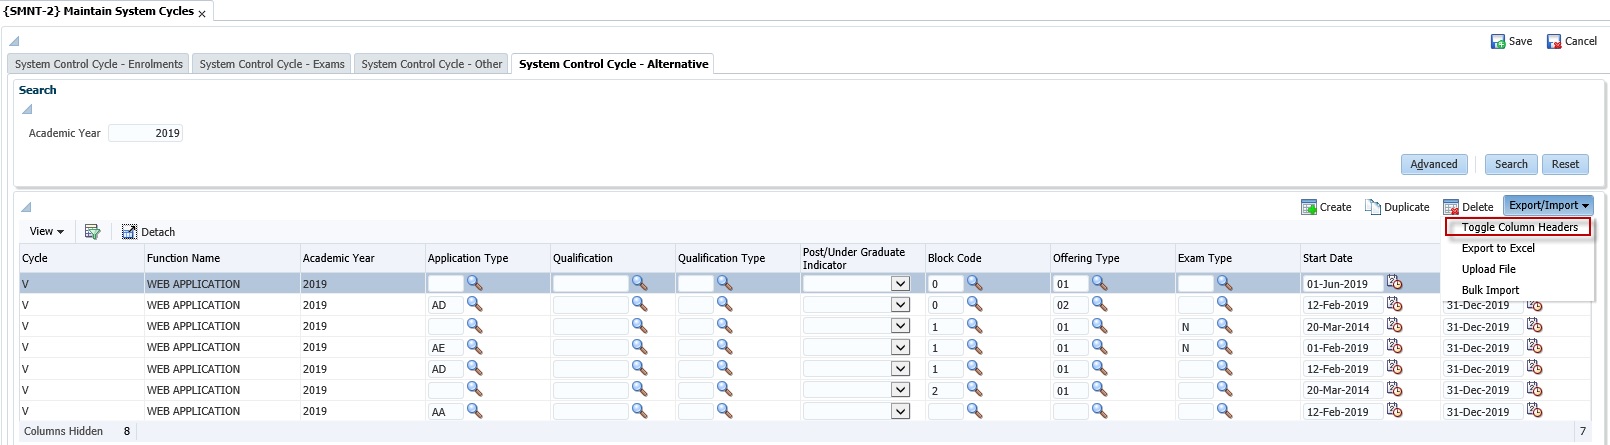
Task: Click export icon beside View menu
Action: [x=92, y=232]
